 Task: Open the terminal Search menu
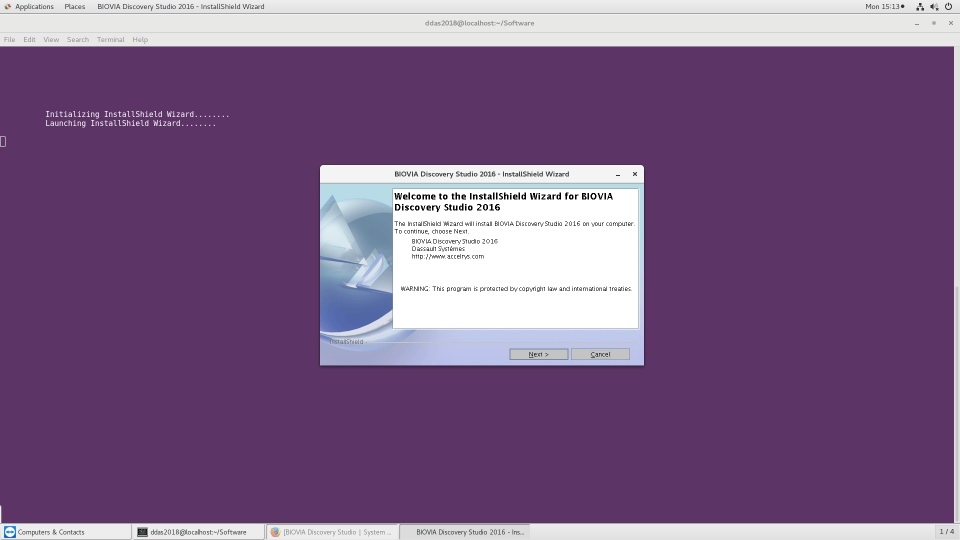(x=78, y=39)
